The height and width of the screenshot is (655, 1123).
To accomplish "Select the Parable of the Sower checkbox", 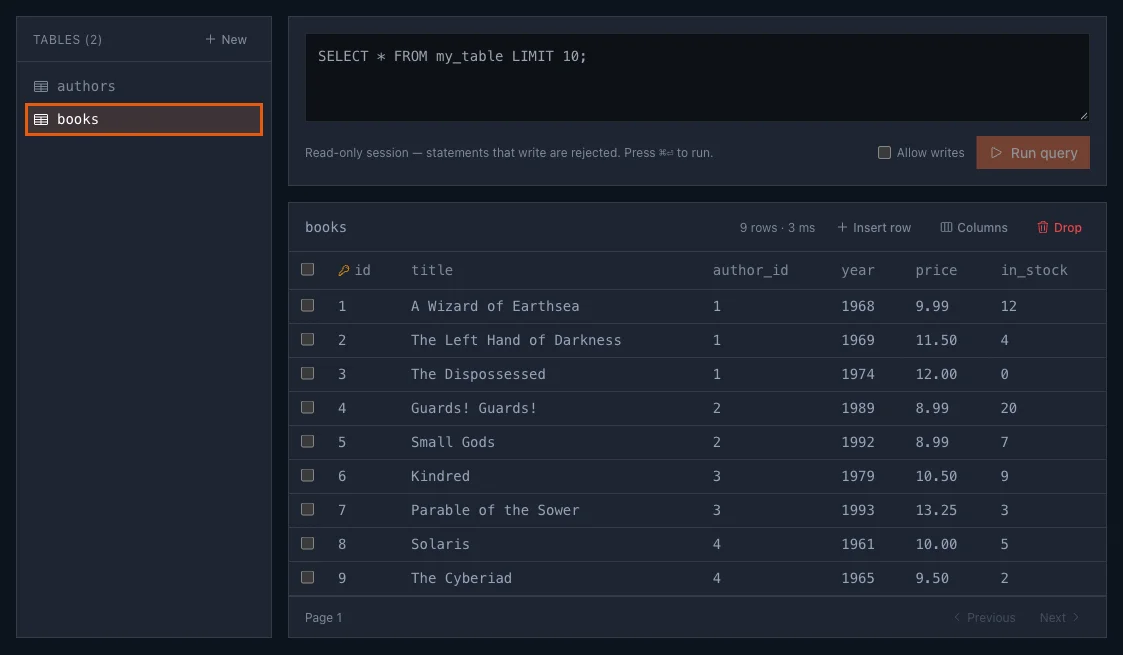I will (307, 509).
